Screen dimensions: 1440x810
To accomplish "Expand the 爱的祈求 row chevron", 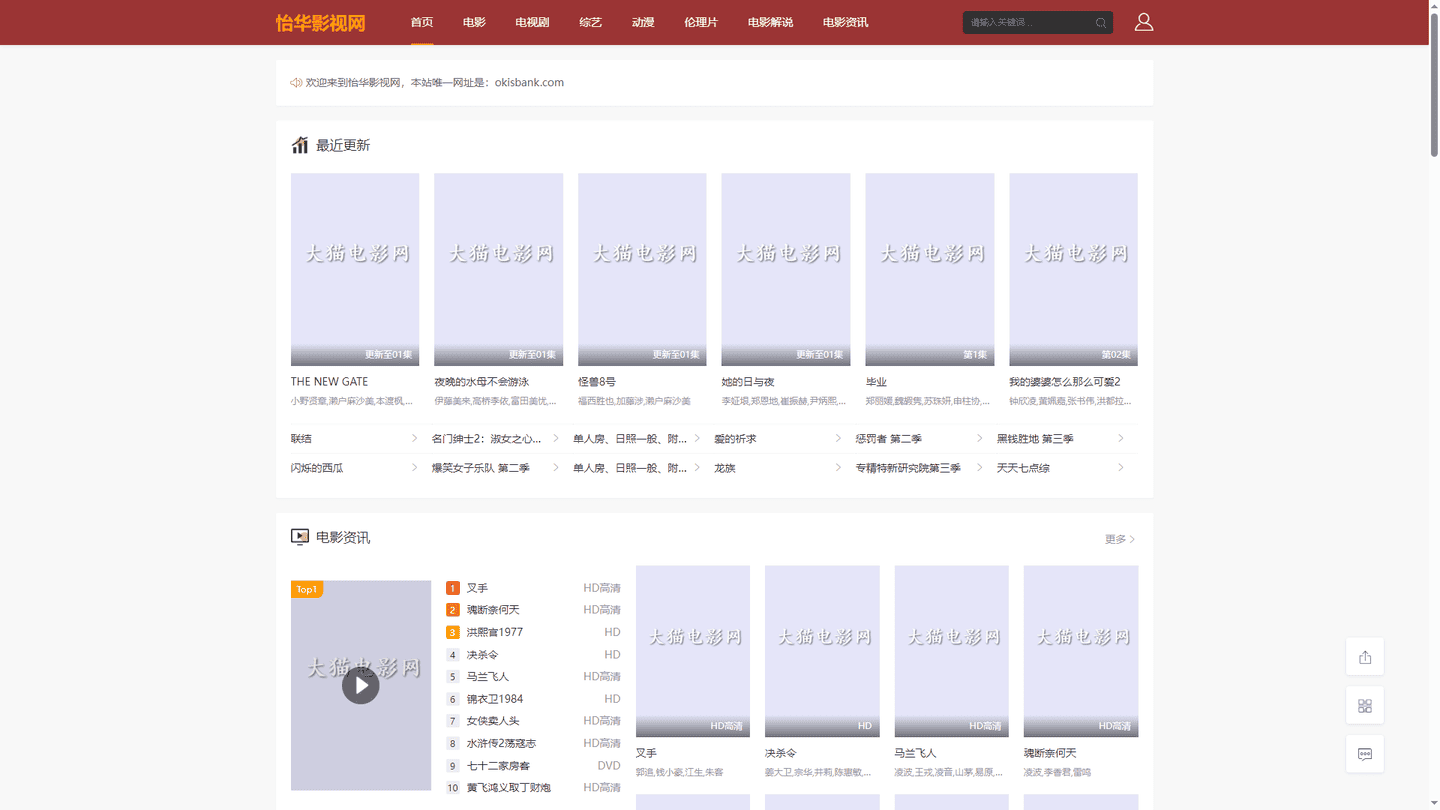I will (x=838, y=438).
